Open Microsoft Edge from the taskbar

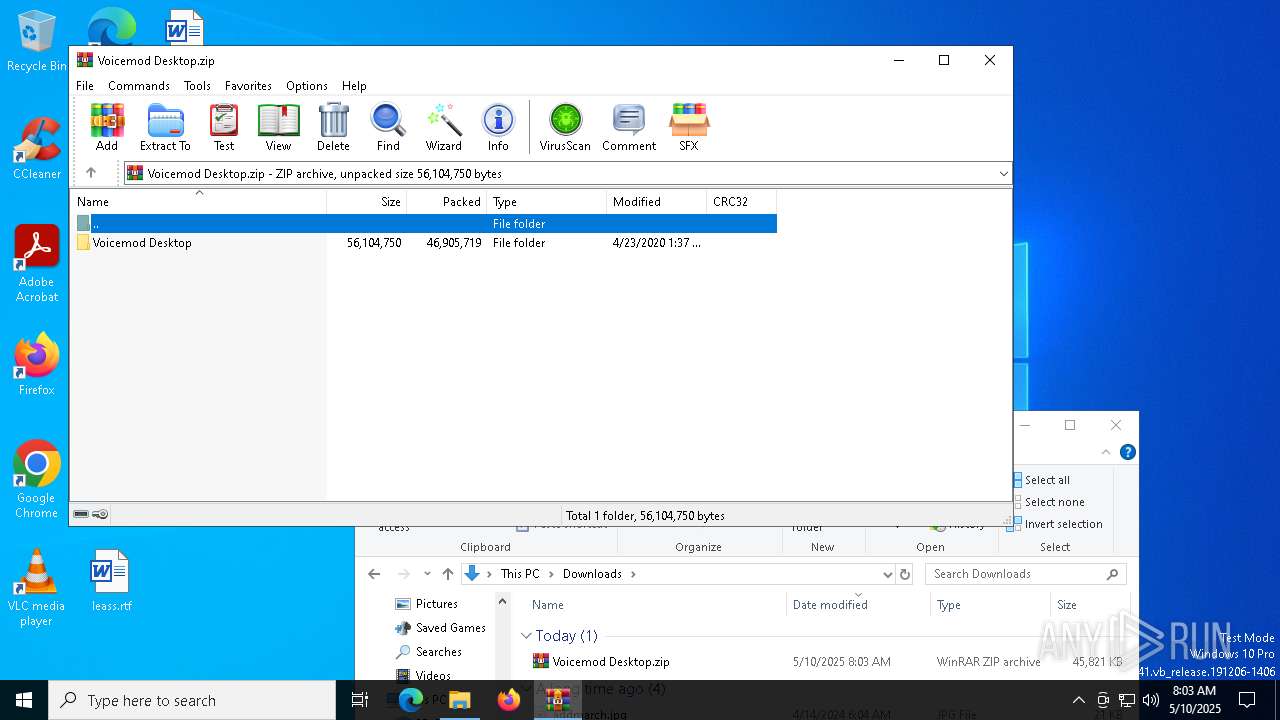click(x=411, y=700)
